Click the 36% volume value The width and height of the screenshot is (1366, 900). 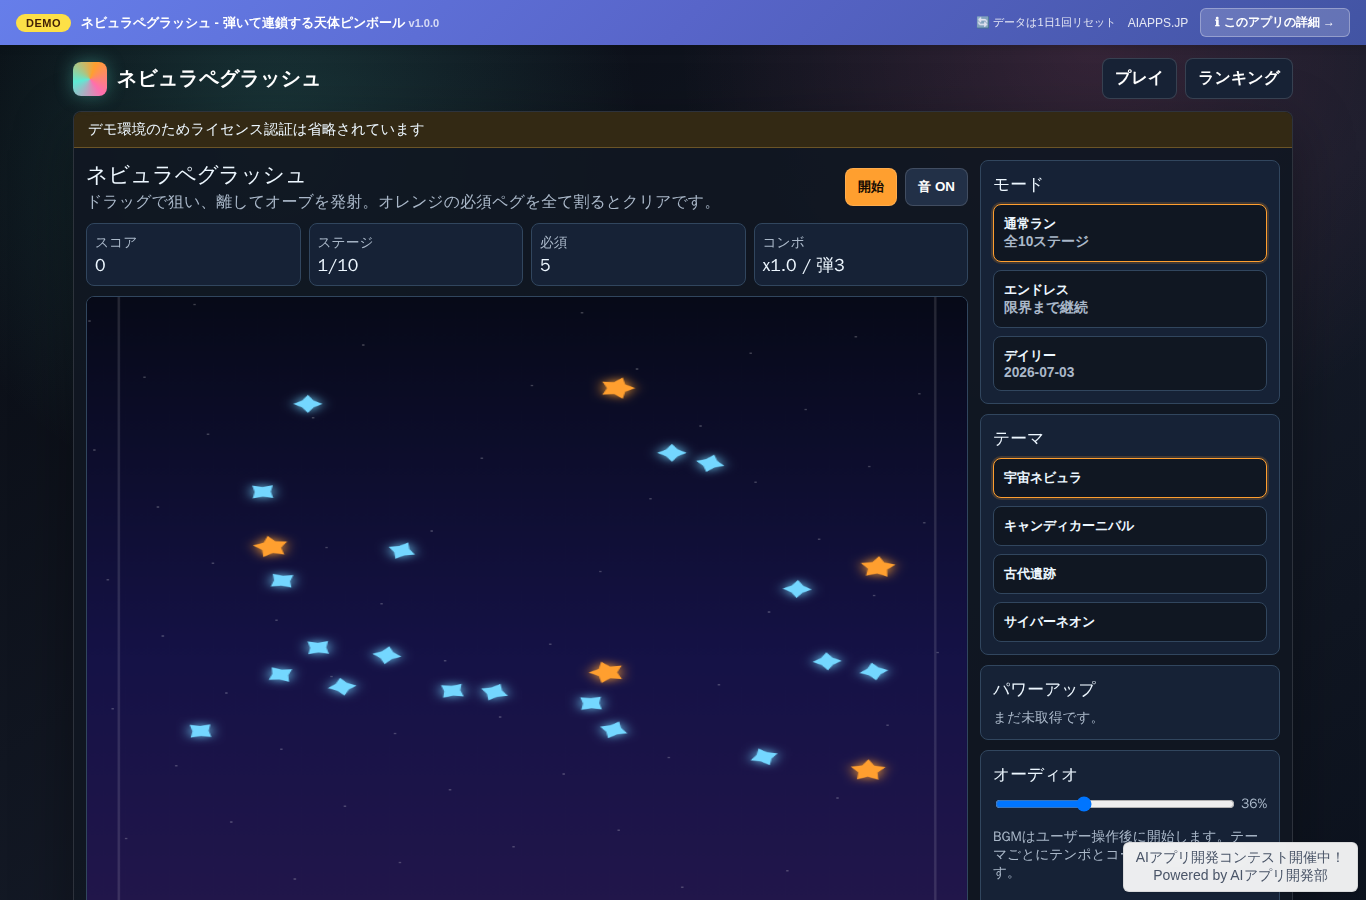click(x=1254, y=804)
